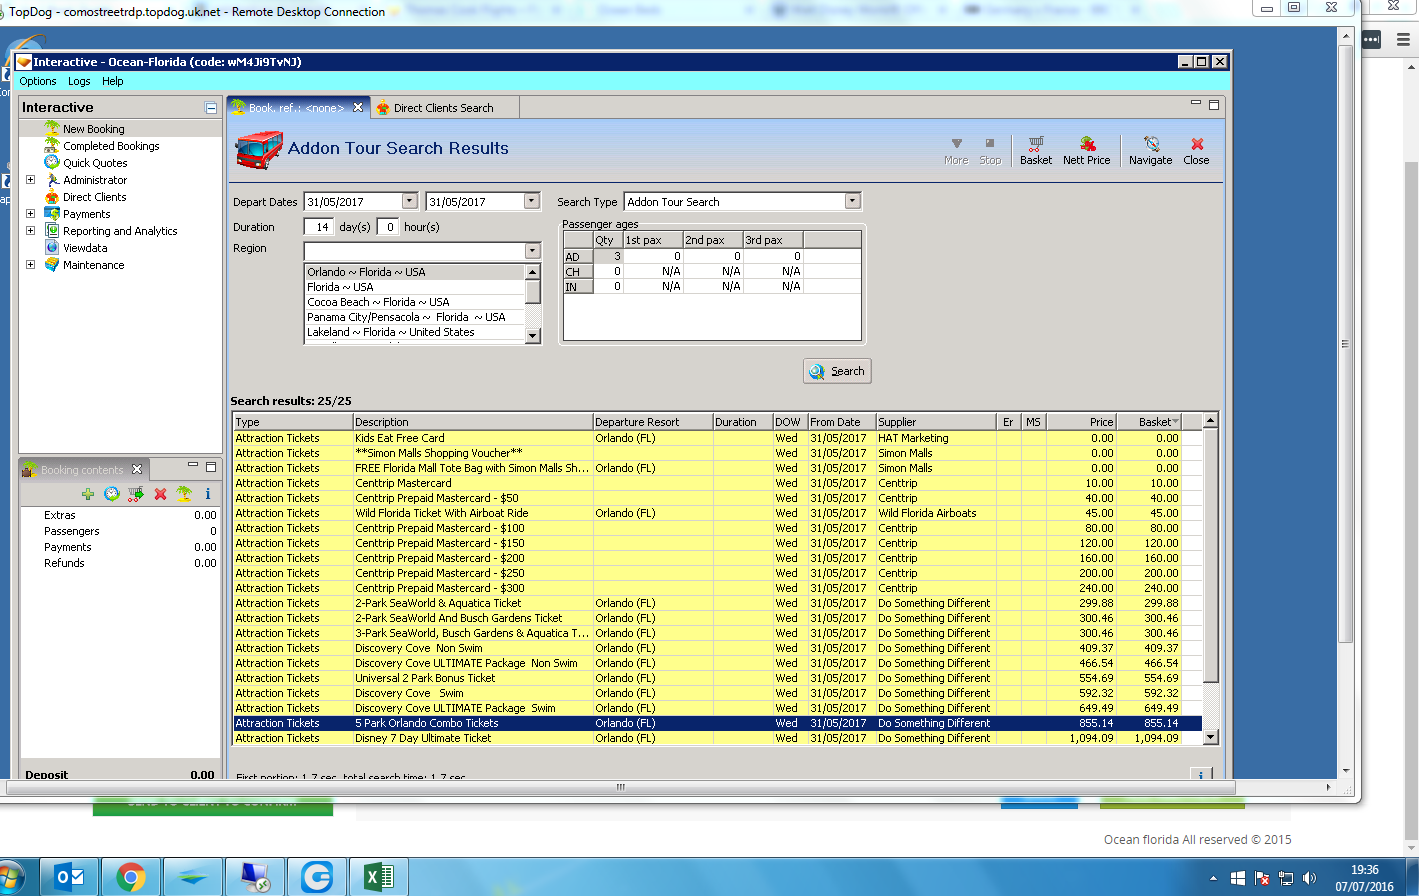This screenshot has width=1419, height=896.
Task: Click red X delete icon in Booking contents
Action: tap(160, 494)
